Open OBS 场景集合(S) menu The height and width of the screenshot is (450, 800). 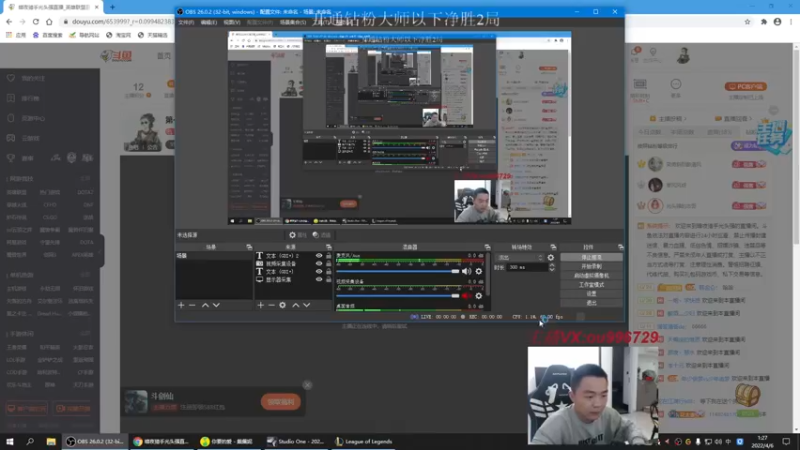coord(293,22)
